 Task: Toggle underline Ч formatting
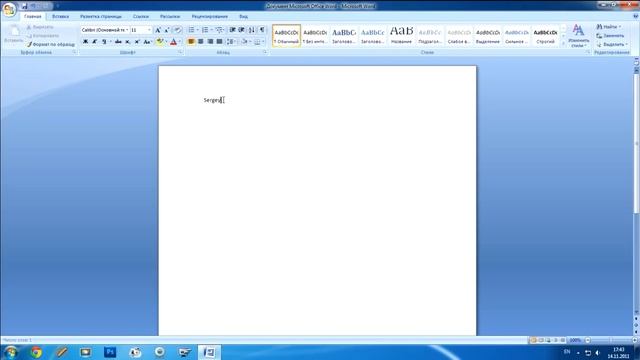[x=104, y=42]
